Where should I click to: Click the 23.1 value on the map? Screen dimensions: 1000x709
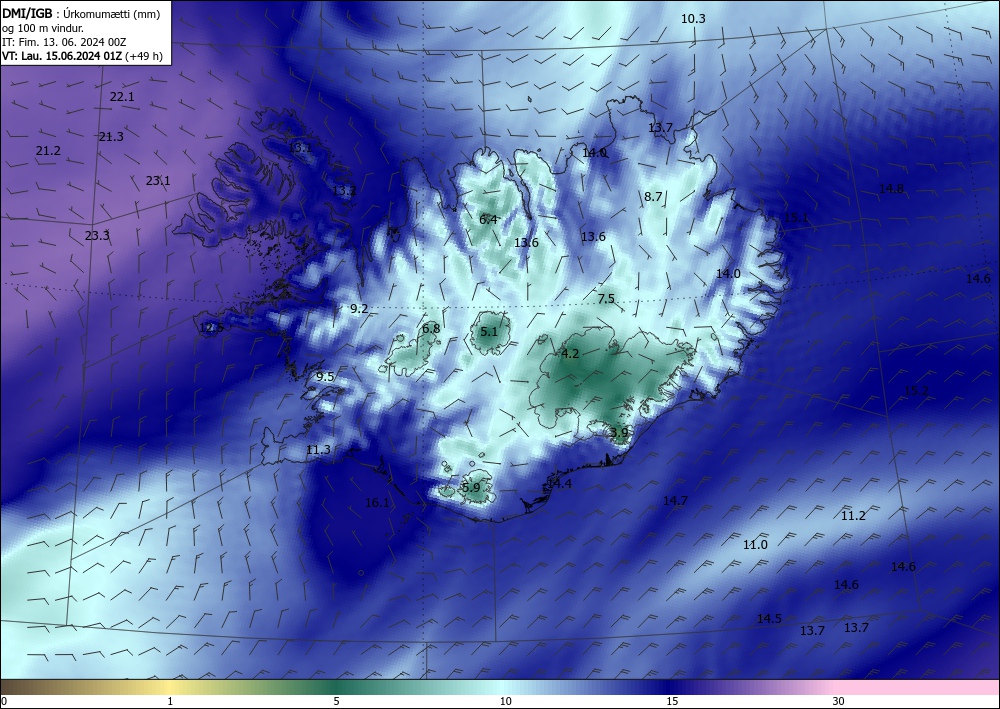(158, 181)
